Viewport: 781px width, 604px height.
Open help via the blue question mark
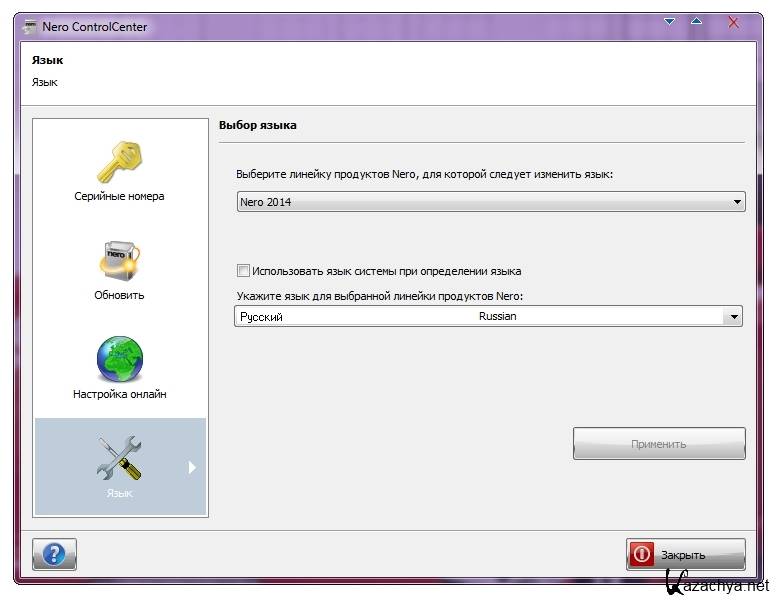pos(54,554)
